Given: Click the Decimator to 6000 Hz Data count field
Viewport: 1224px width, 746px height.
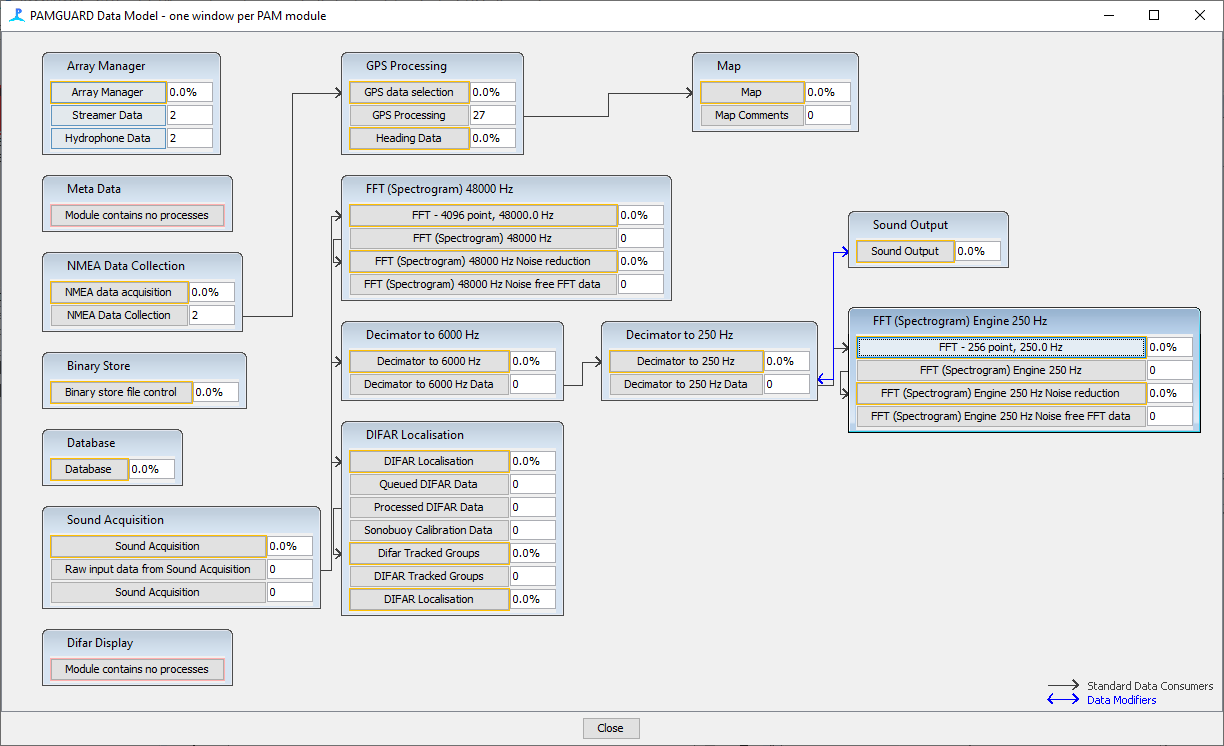Looking at the screenshot, I should tap(533, 384).
